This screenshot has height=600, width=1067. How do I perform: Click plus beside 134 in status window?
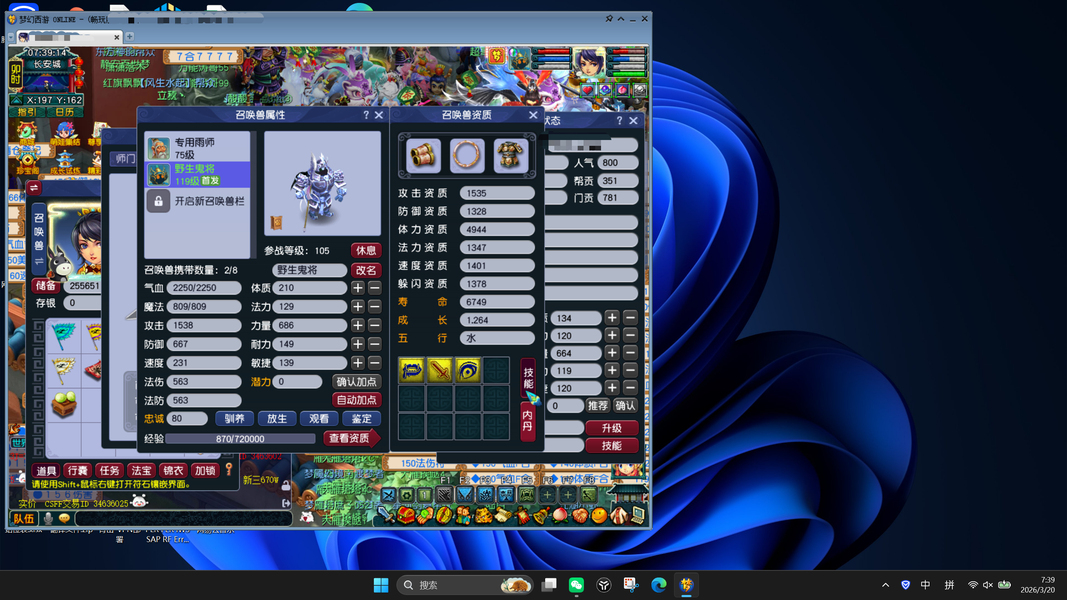tap(612, 318)
